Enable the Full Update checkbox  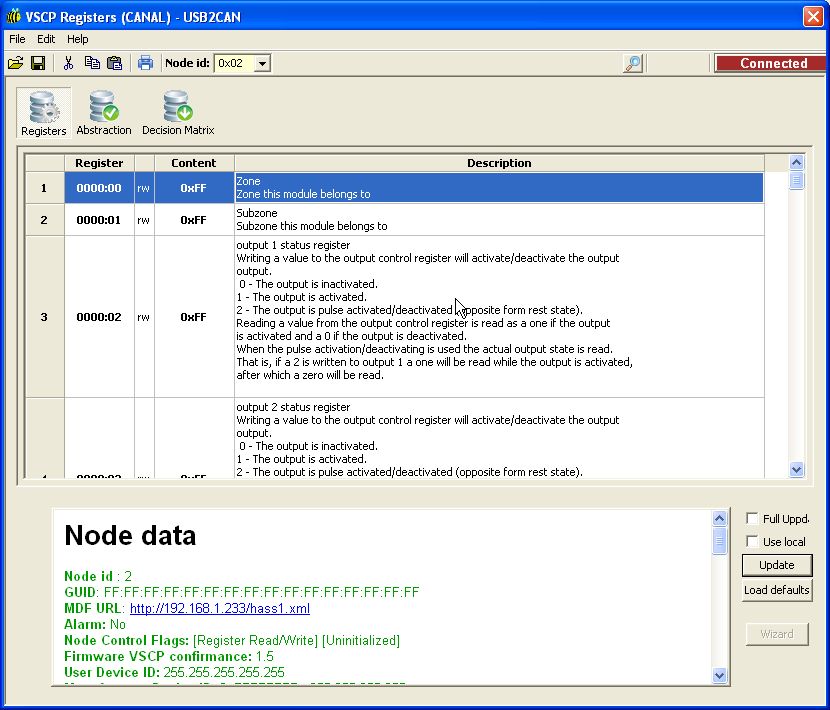[752, 519]
